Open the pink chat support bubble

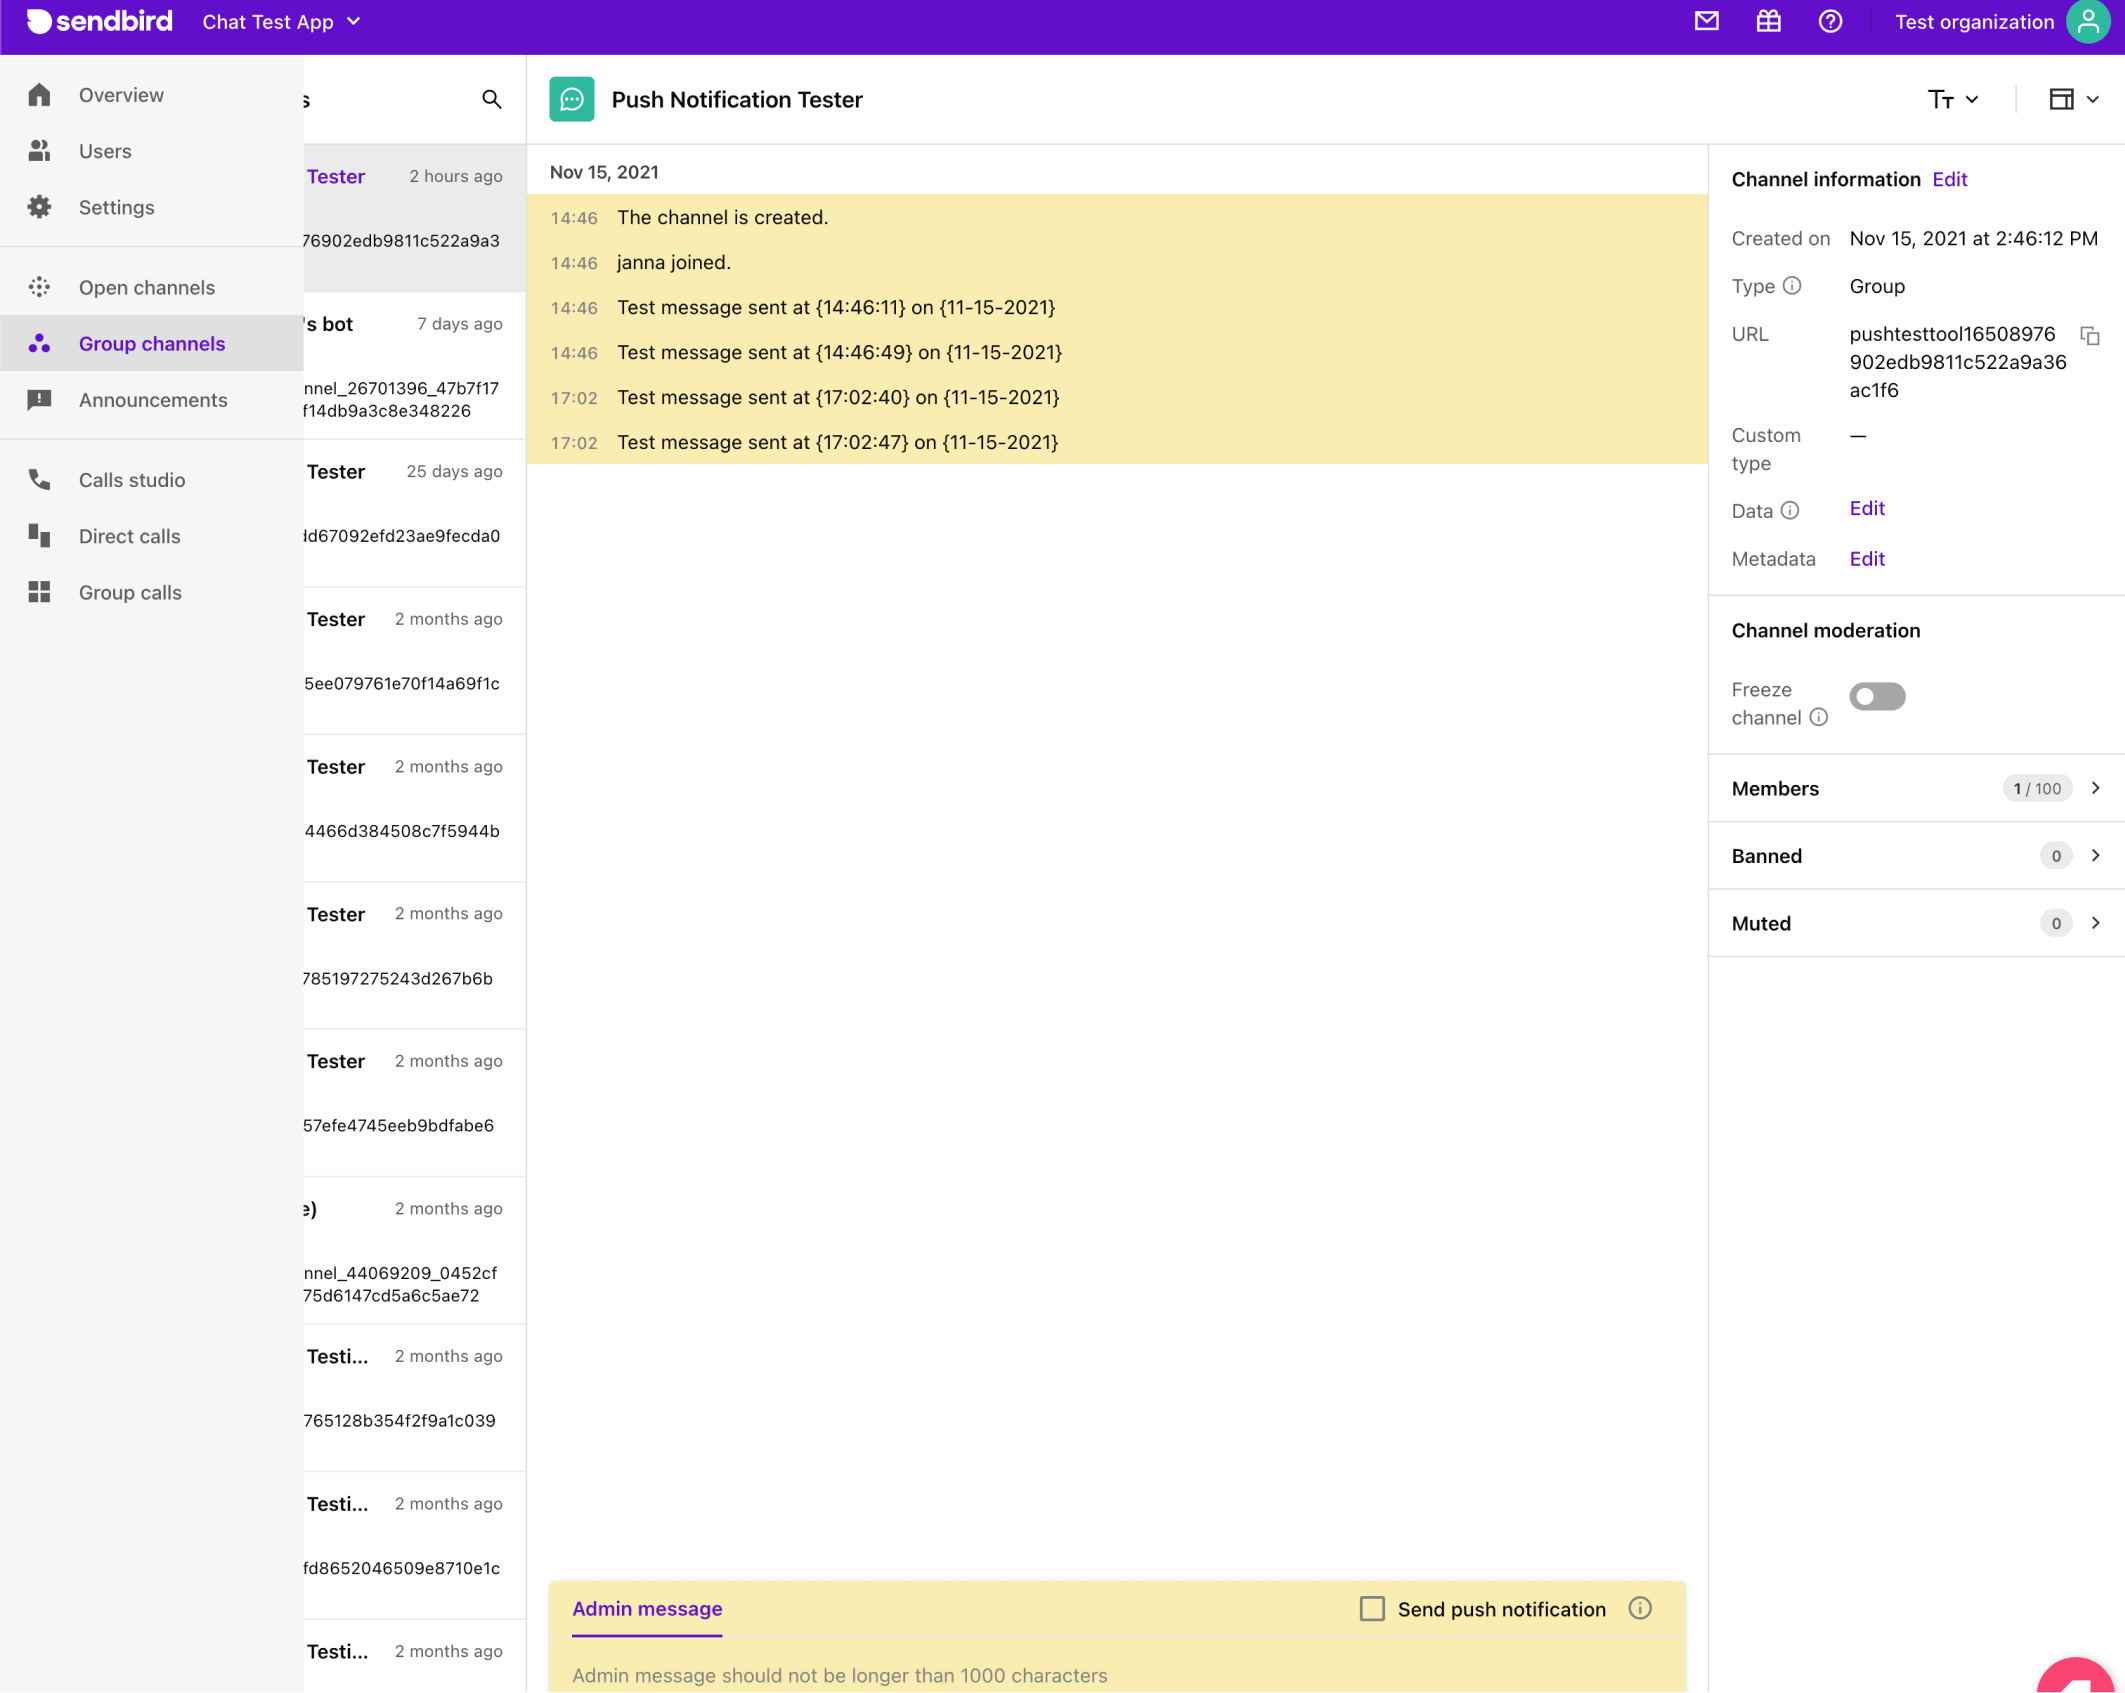(2077, 1674)
